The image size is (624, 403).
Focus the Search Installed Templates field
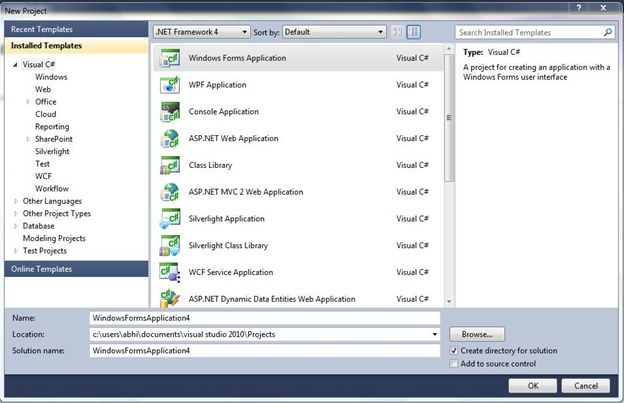(529, 32)
